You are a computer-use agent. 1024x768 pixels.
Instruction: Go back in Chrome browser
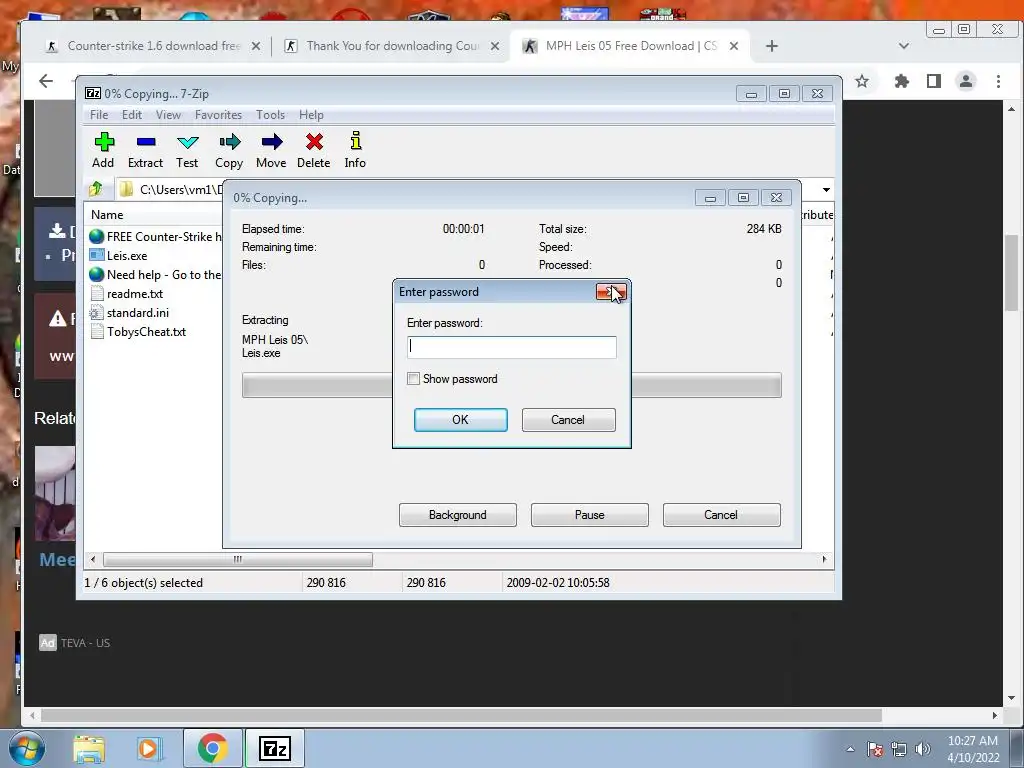46,81
